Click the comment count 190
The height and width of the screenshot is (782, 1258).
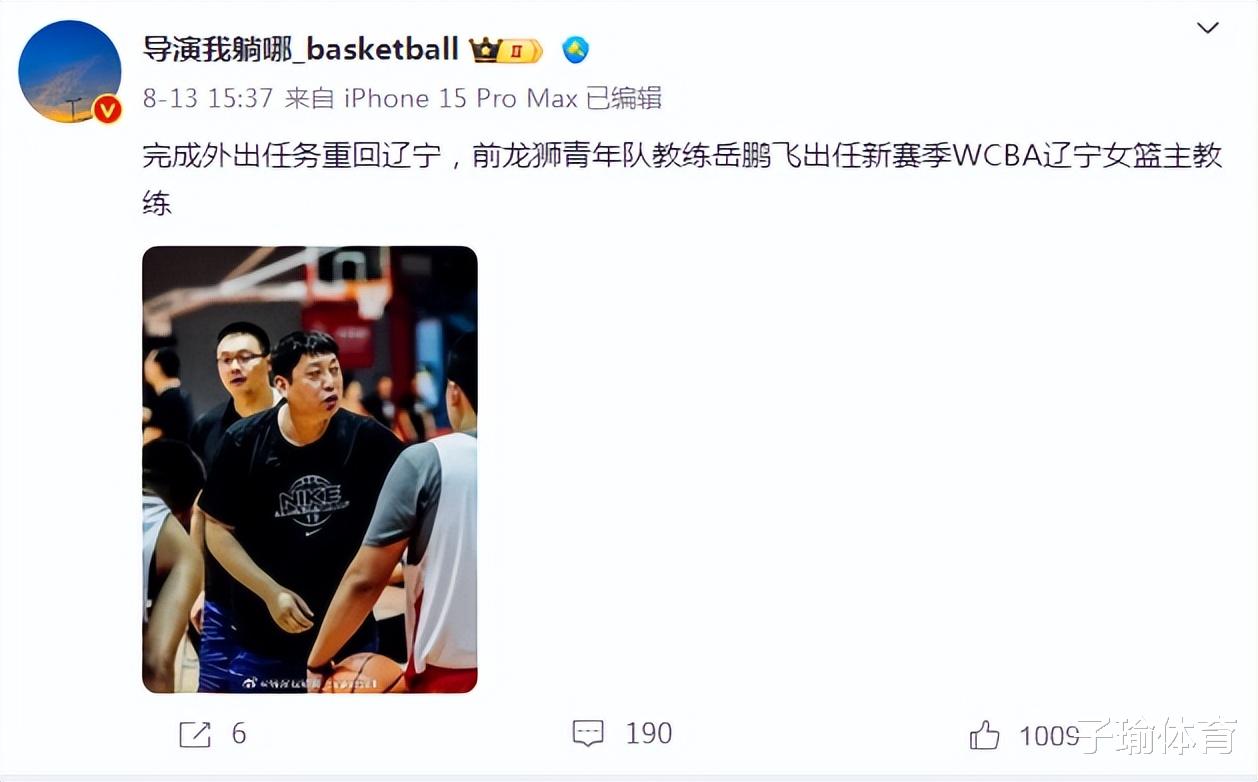pyautogui.click(x=649, y=734)
